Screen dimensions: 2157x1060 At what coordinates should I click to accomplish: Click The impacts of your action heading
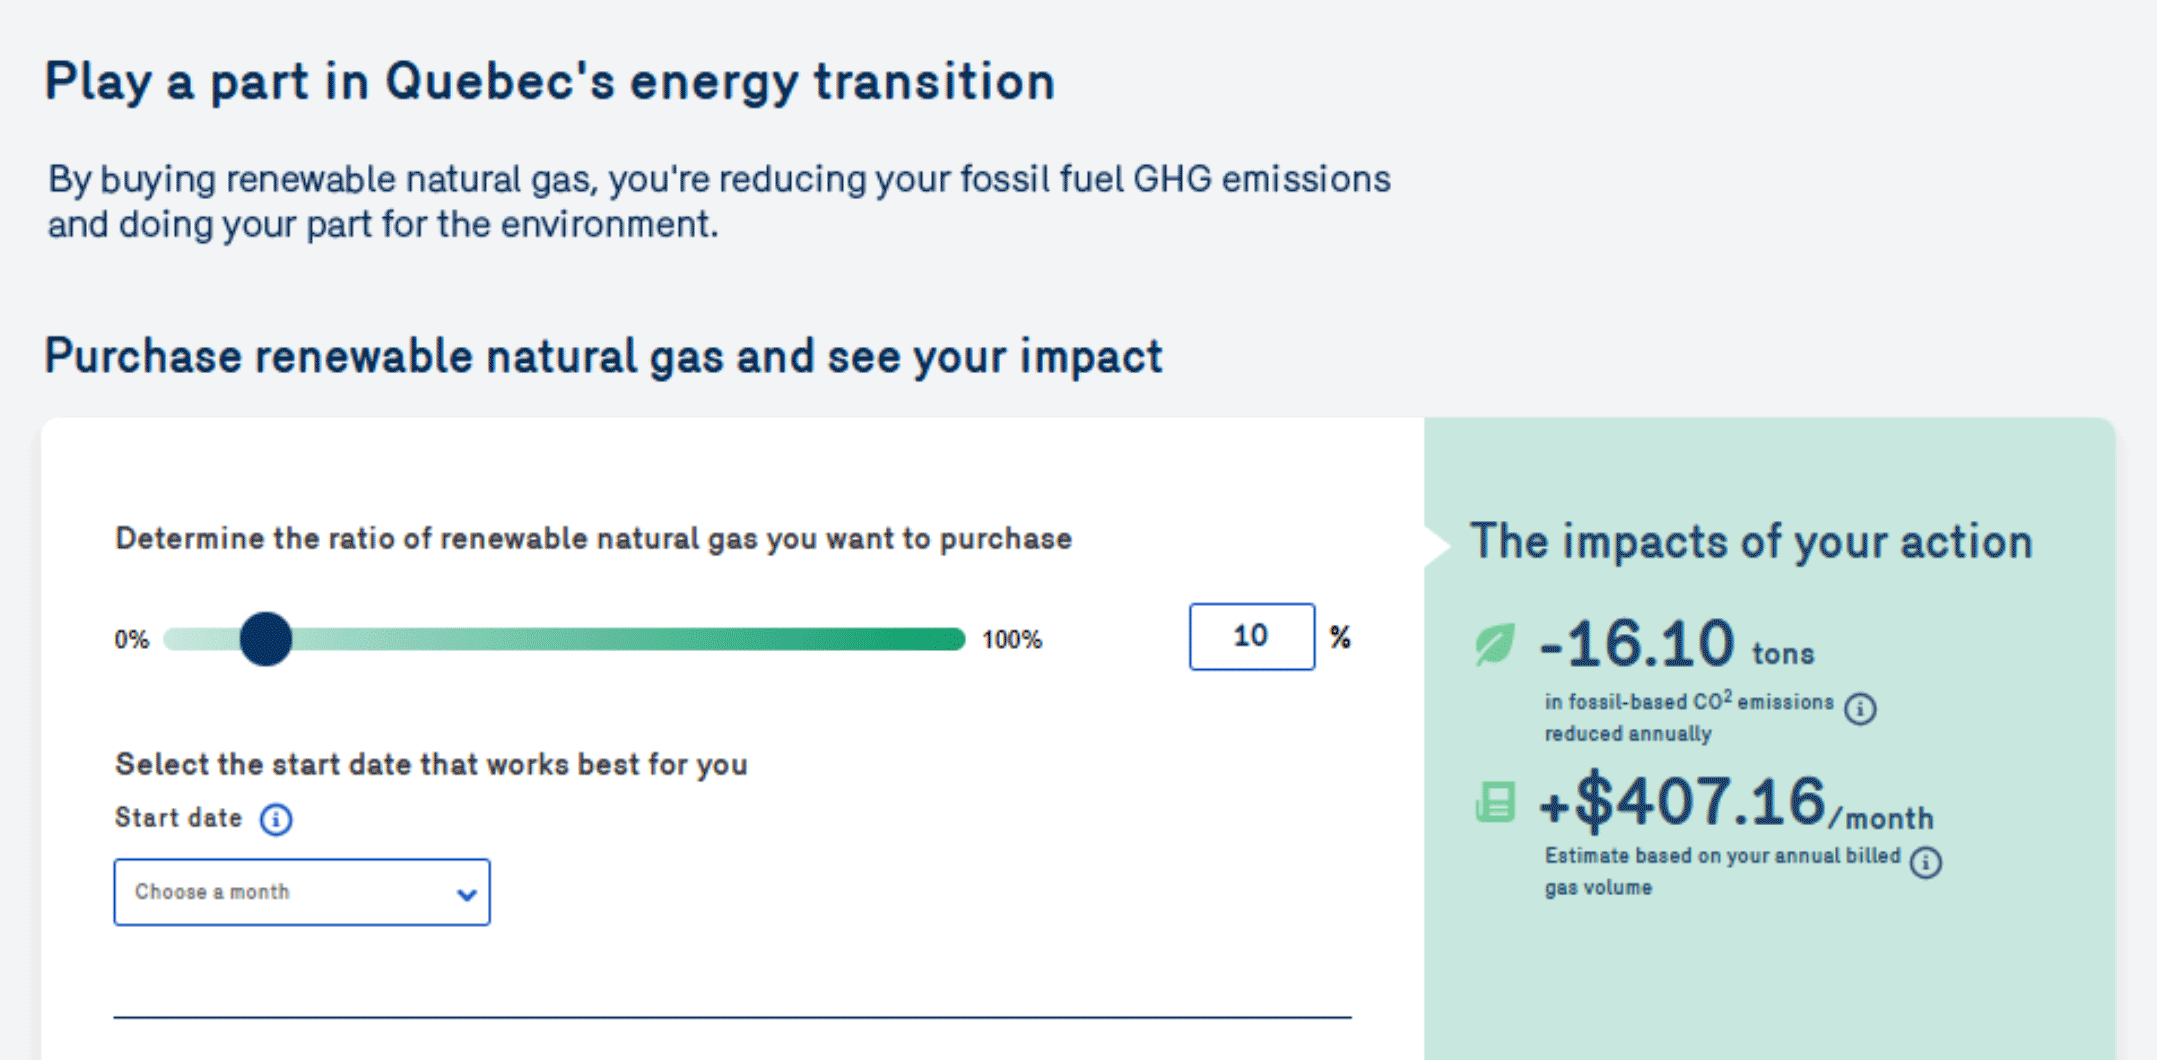pos(1751,543)
